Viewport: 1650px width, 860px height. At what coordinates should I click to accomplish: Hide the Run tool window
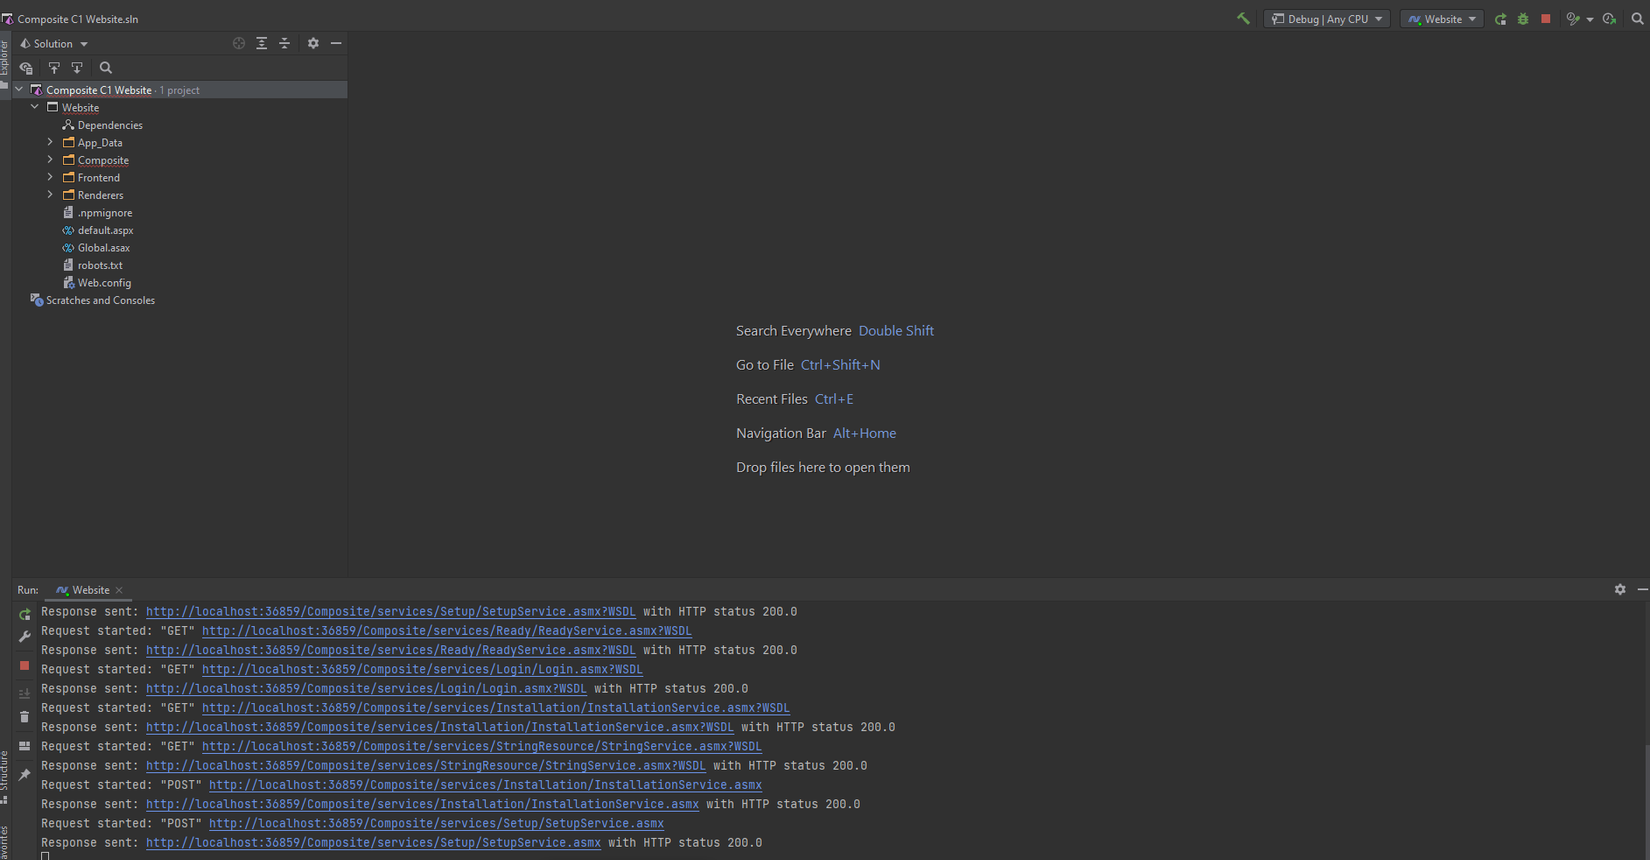[x=1642, y=590]
